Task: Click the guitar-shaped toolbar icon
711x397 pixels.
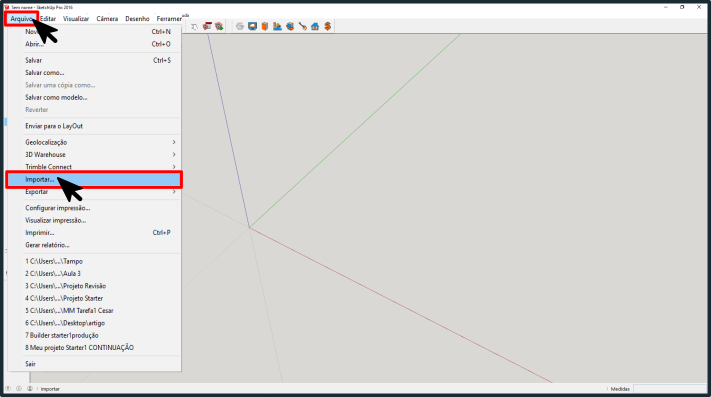Action: pyautogui.click(x=302, y=26)
